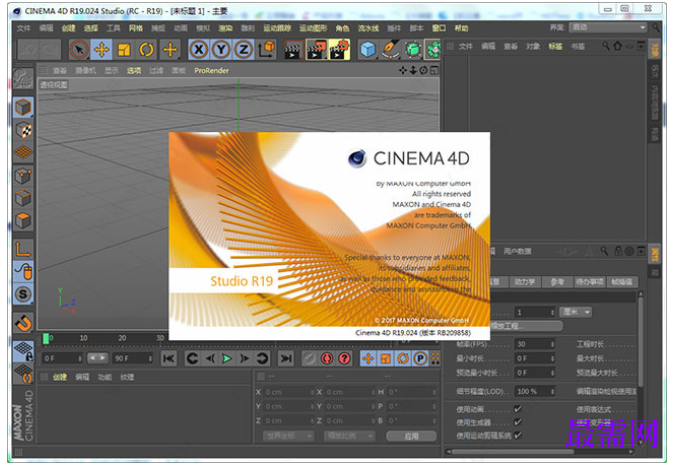Click the search icon in Object Manager
Viewport: 677px width, 465px height.
coord(607,46)
